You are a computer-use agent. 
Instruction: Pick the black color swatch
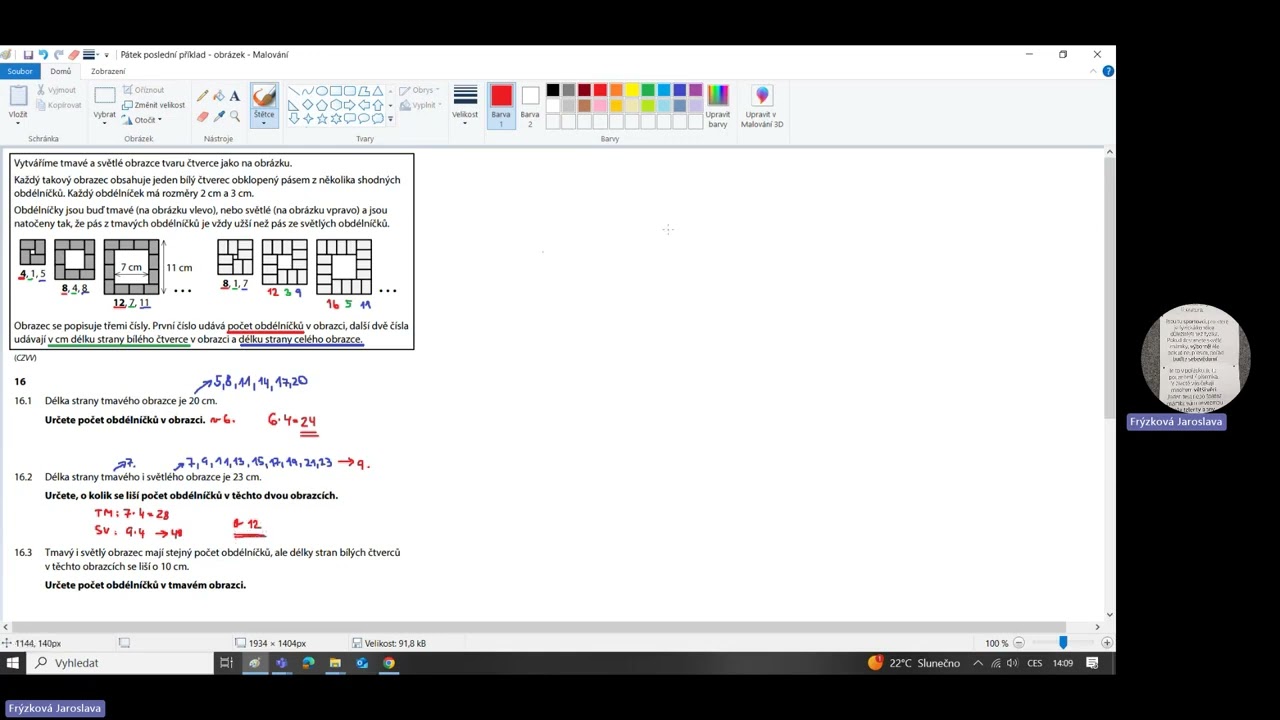552,90
